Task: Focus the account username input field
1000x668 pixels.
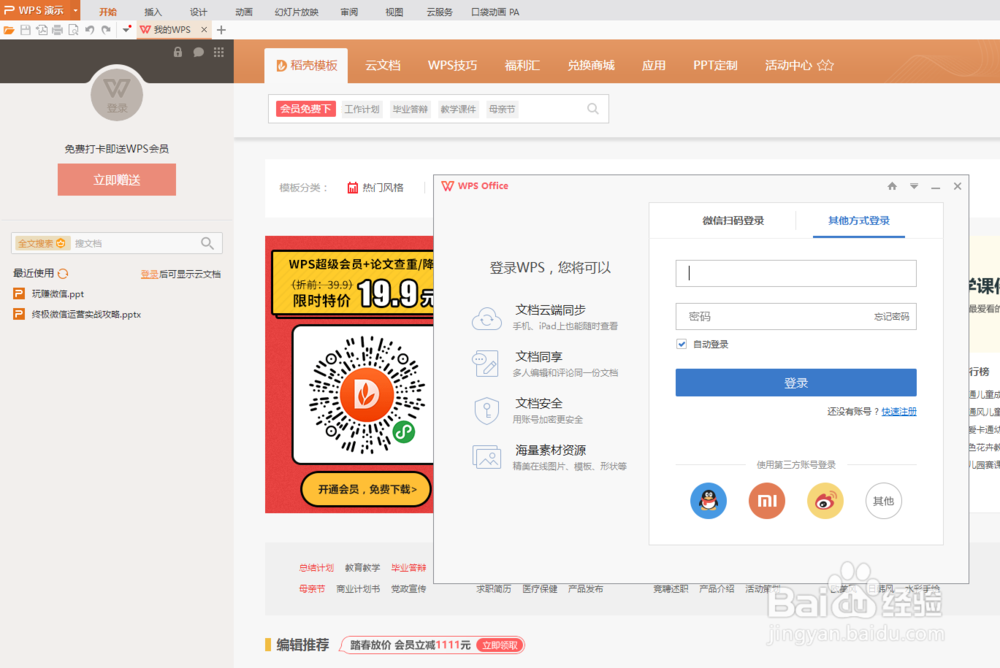Action: [796, 273]
